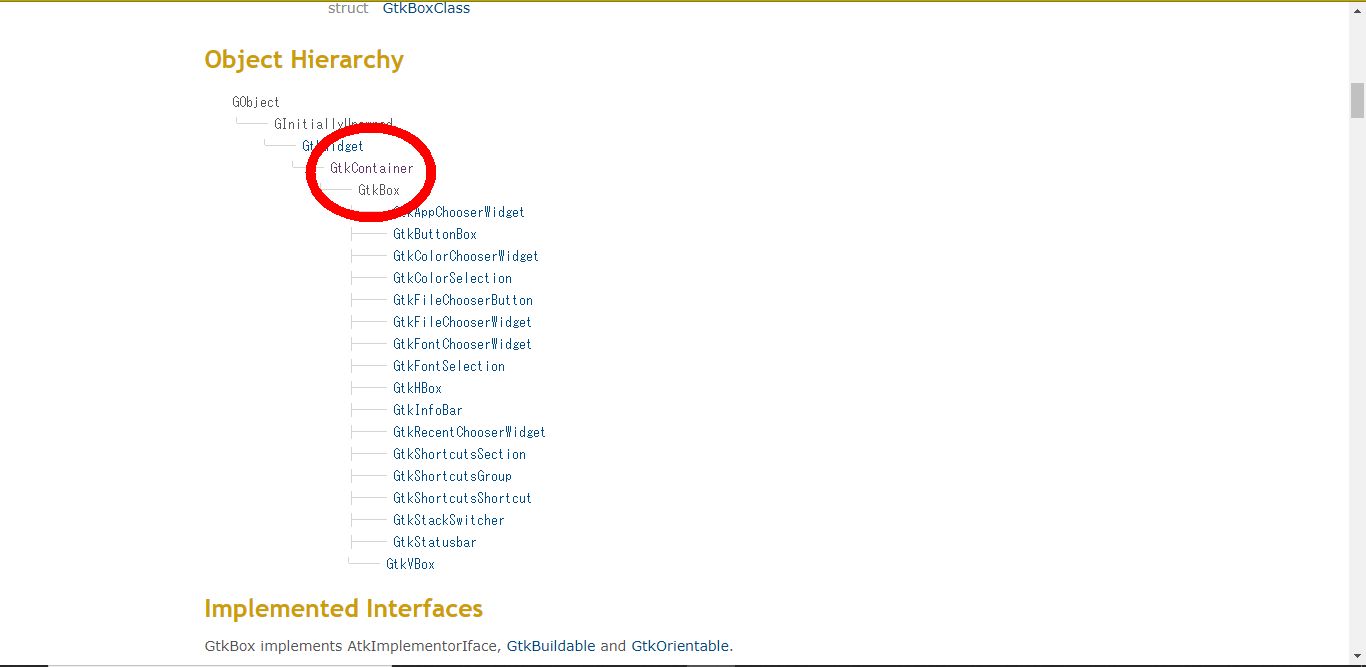The height and width of the screenshot is (667, 1366).
Task: Open the GtkFileChooserButton link
Action: click(x=463, y=300)
